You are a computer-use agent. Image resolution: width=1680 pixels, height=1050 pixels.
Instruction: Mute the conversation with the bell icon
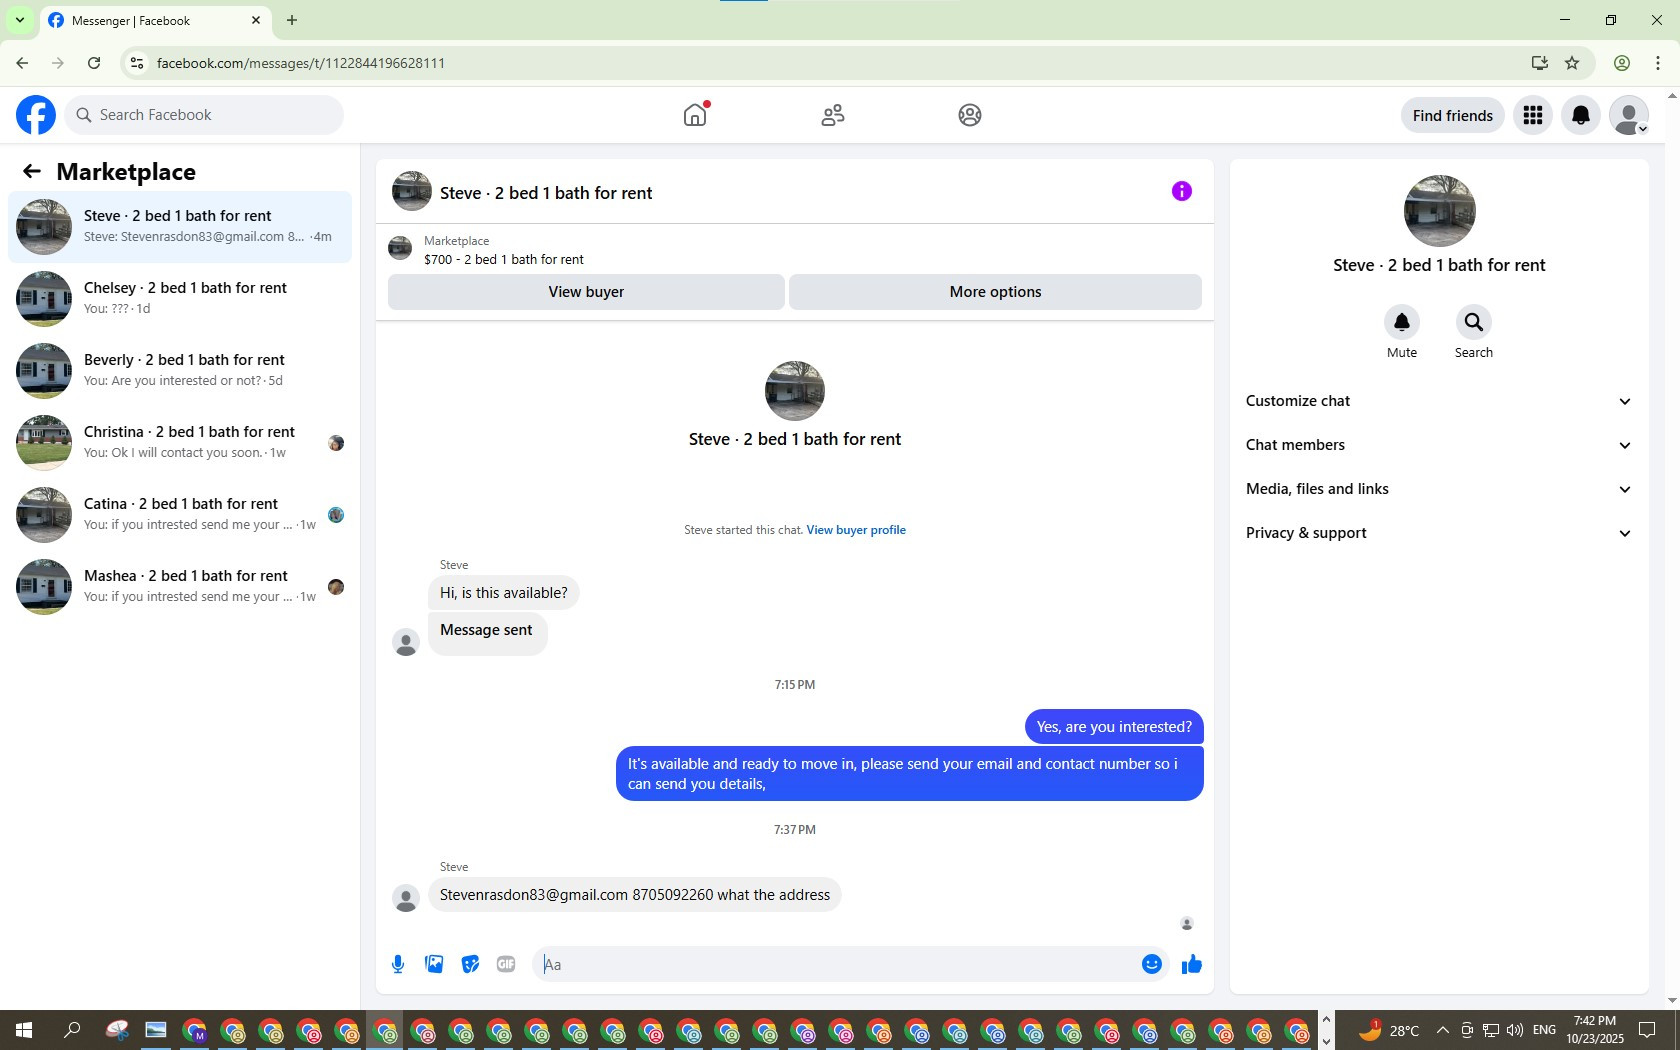pos(1402,322)
